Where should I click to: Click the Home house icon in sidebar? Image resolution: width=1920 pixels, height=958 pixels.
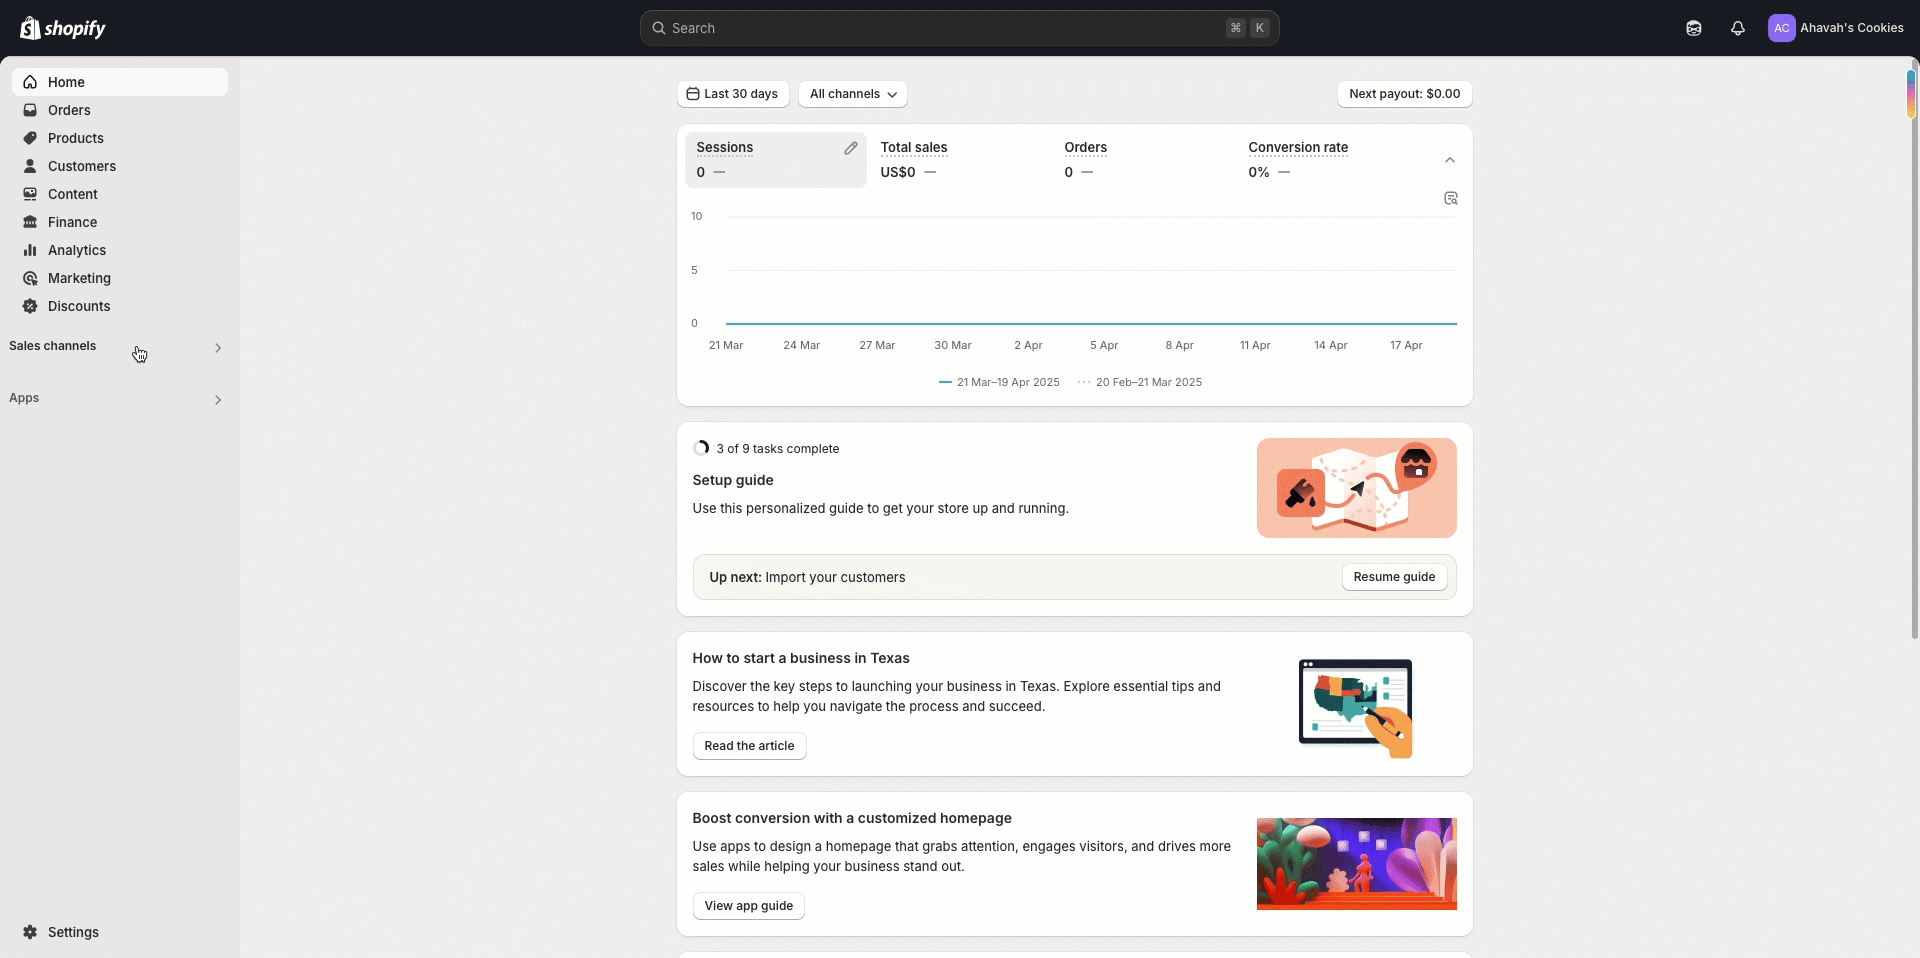click(x=30, y=82)
